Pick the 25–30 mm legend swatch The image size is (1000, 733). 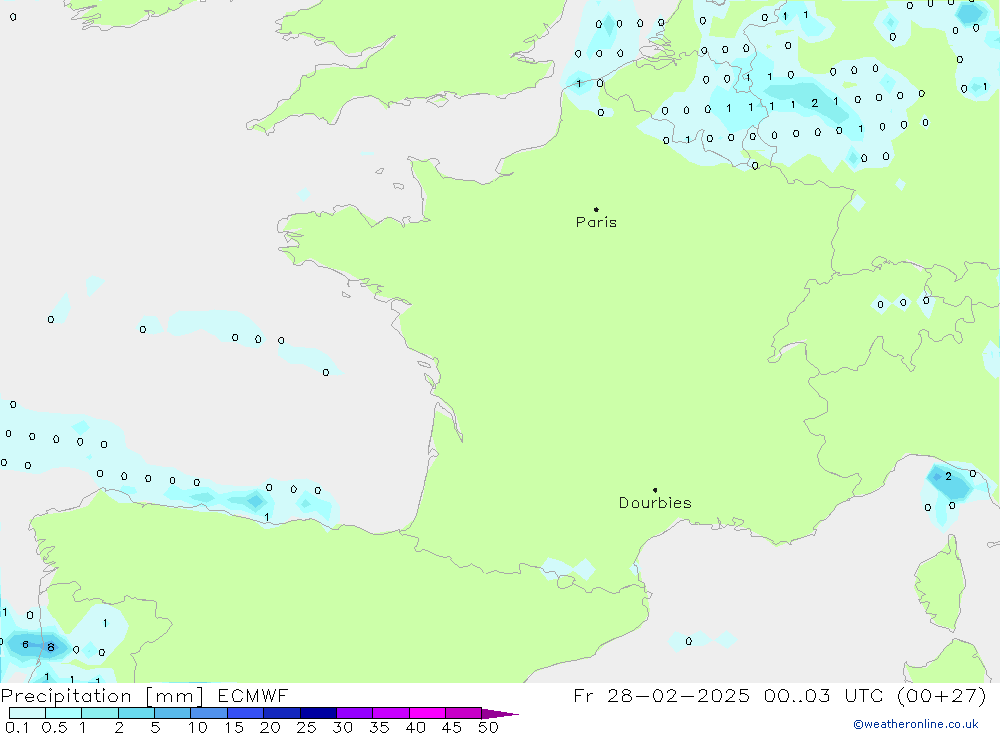tap(318, 713)
